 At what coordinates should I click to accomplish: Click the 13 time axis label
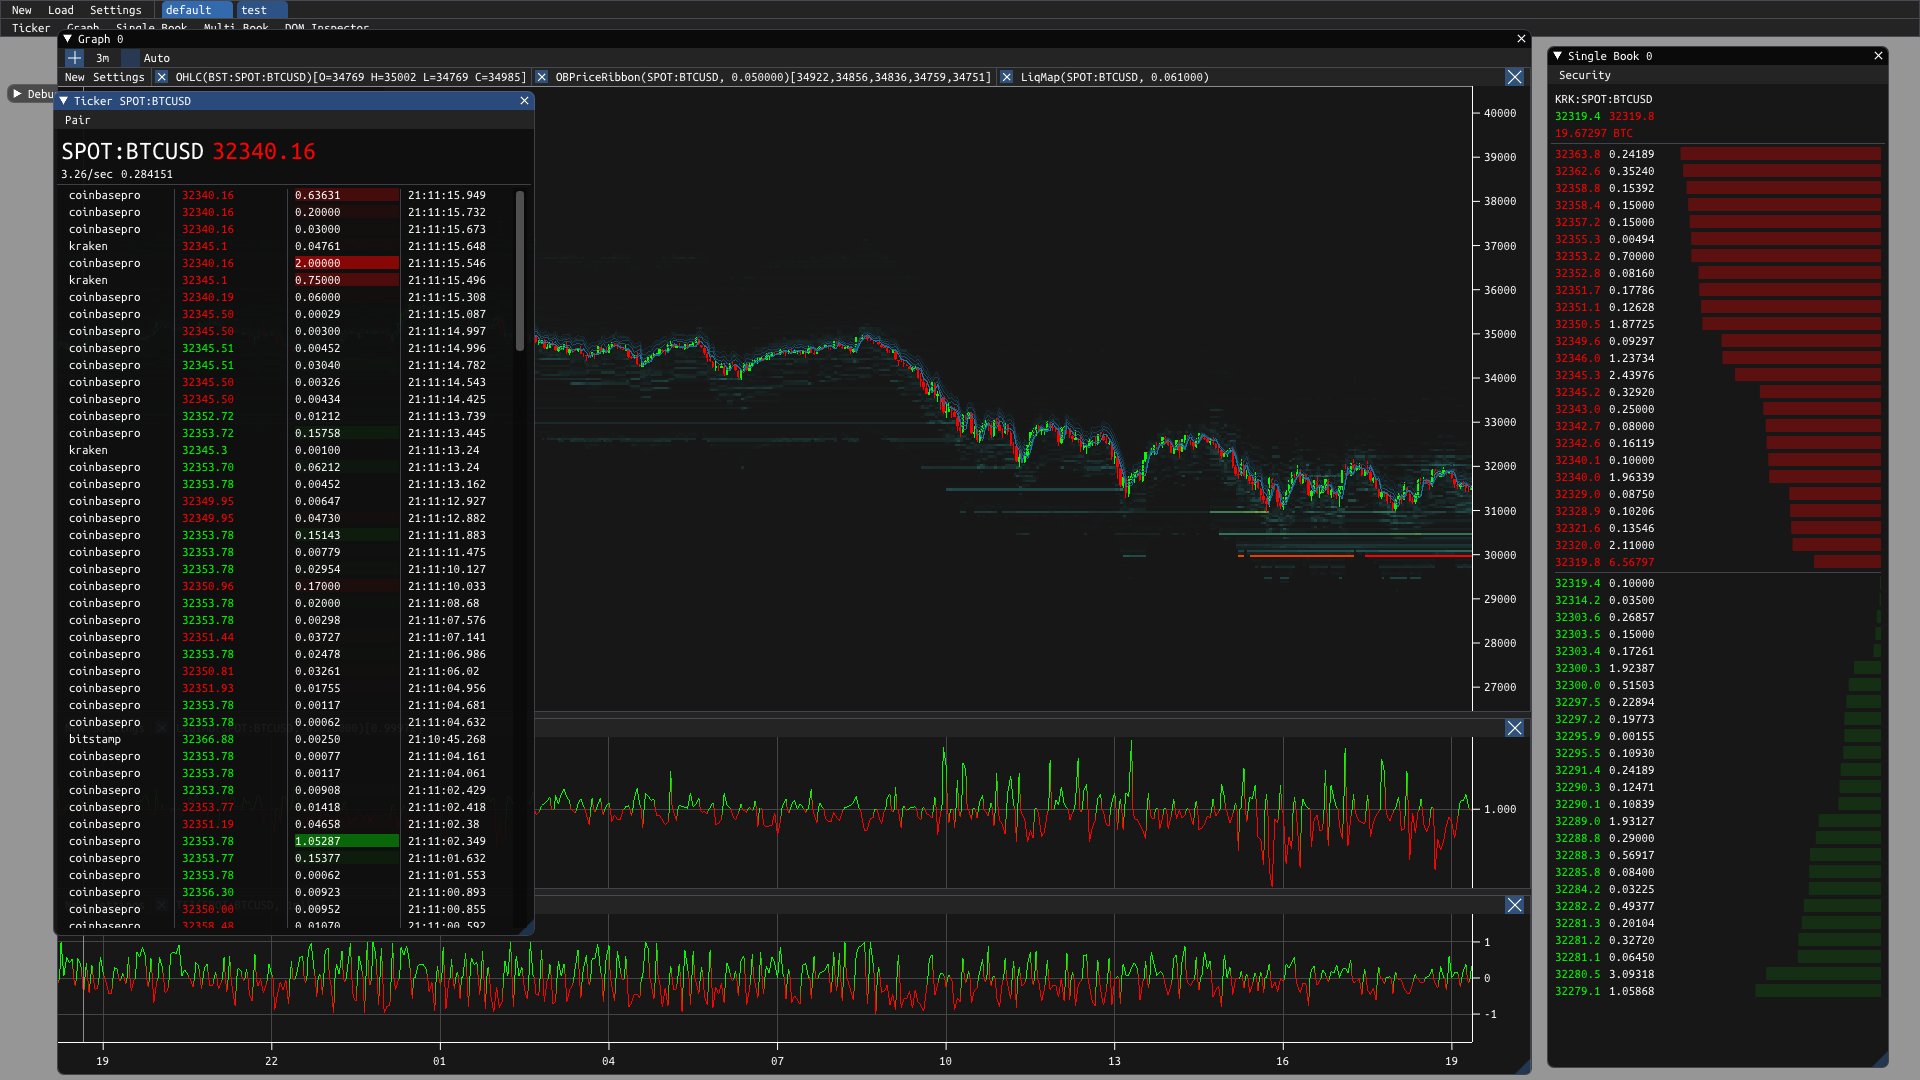[x=1114, y=1061]
